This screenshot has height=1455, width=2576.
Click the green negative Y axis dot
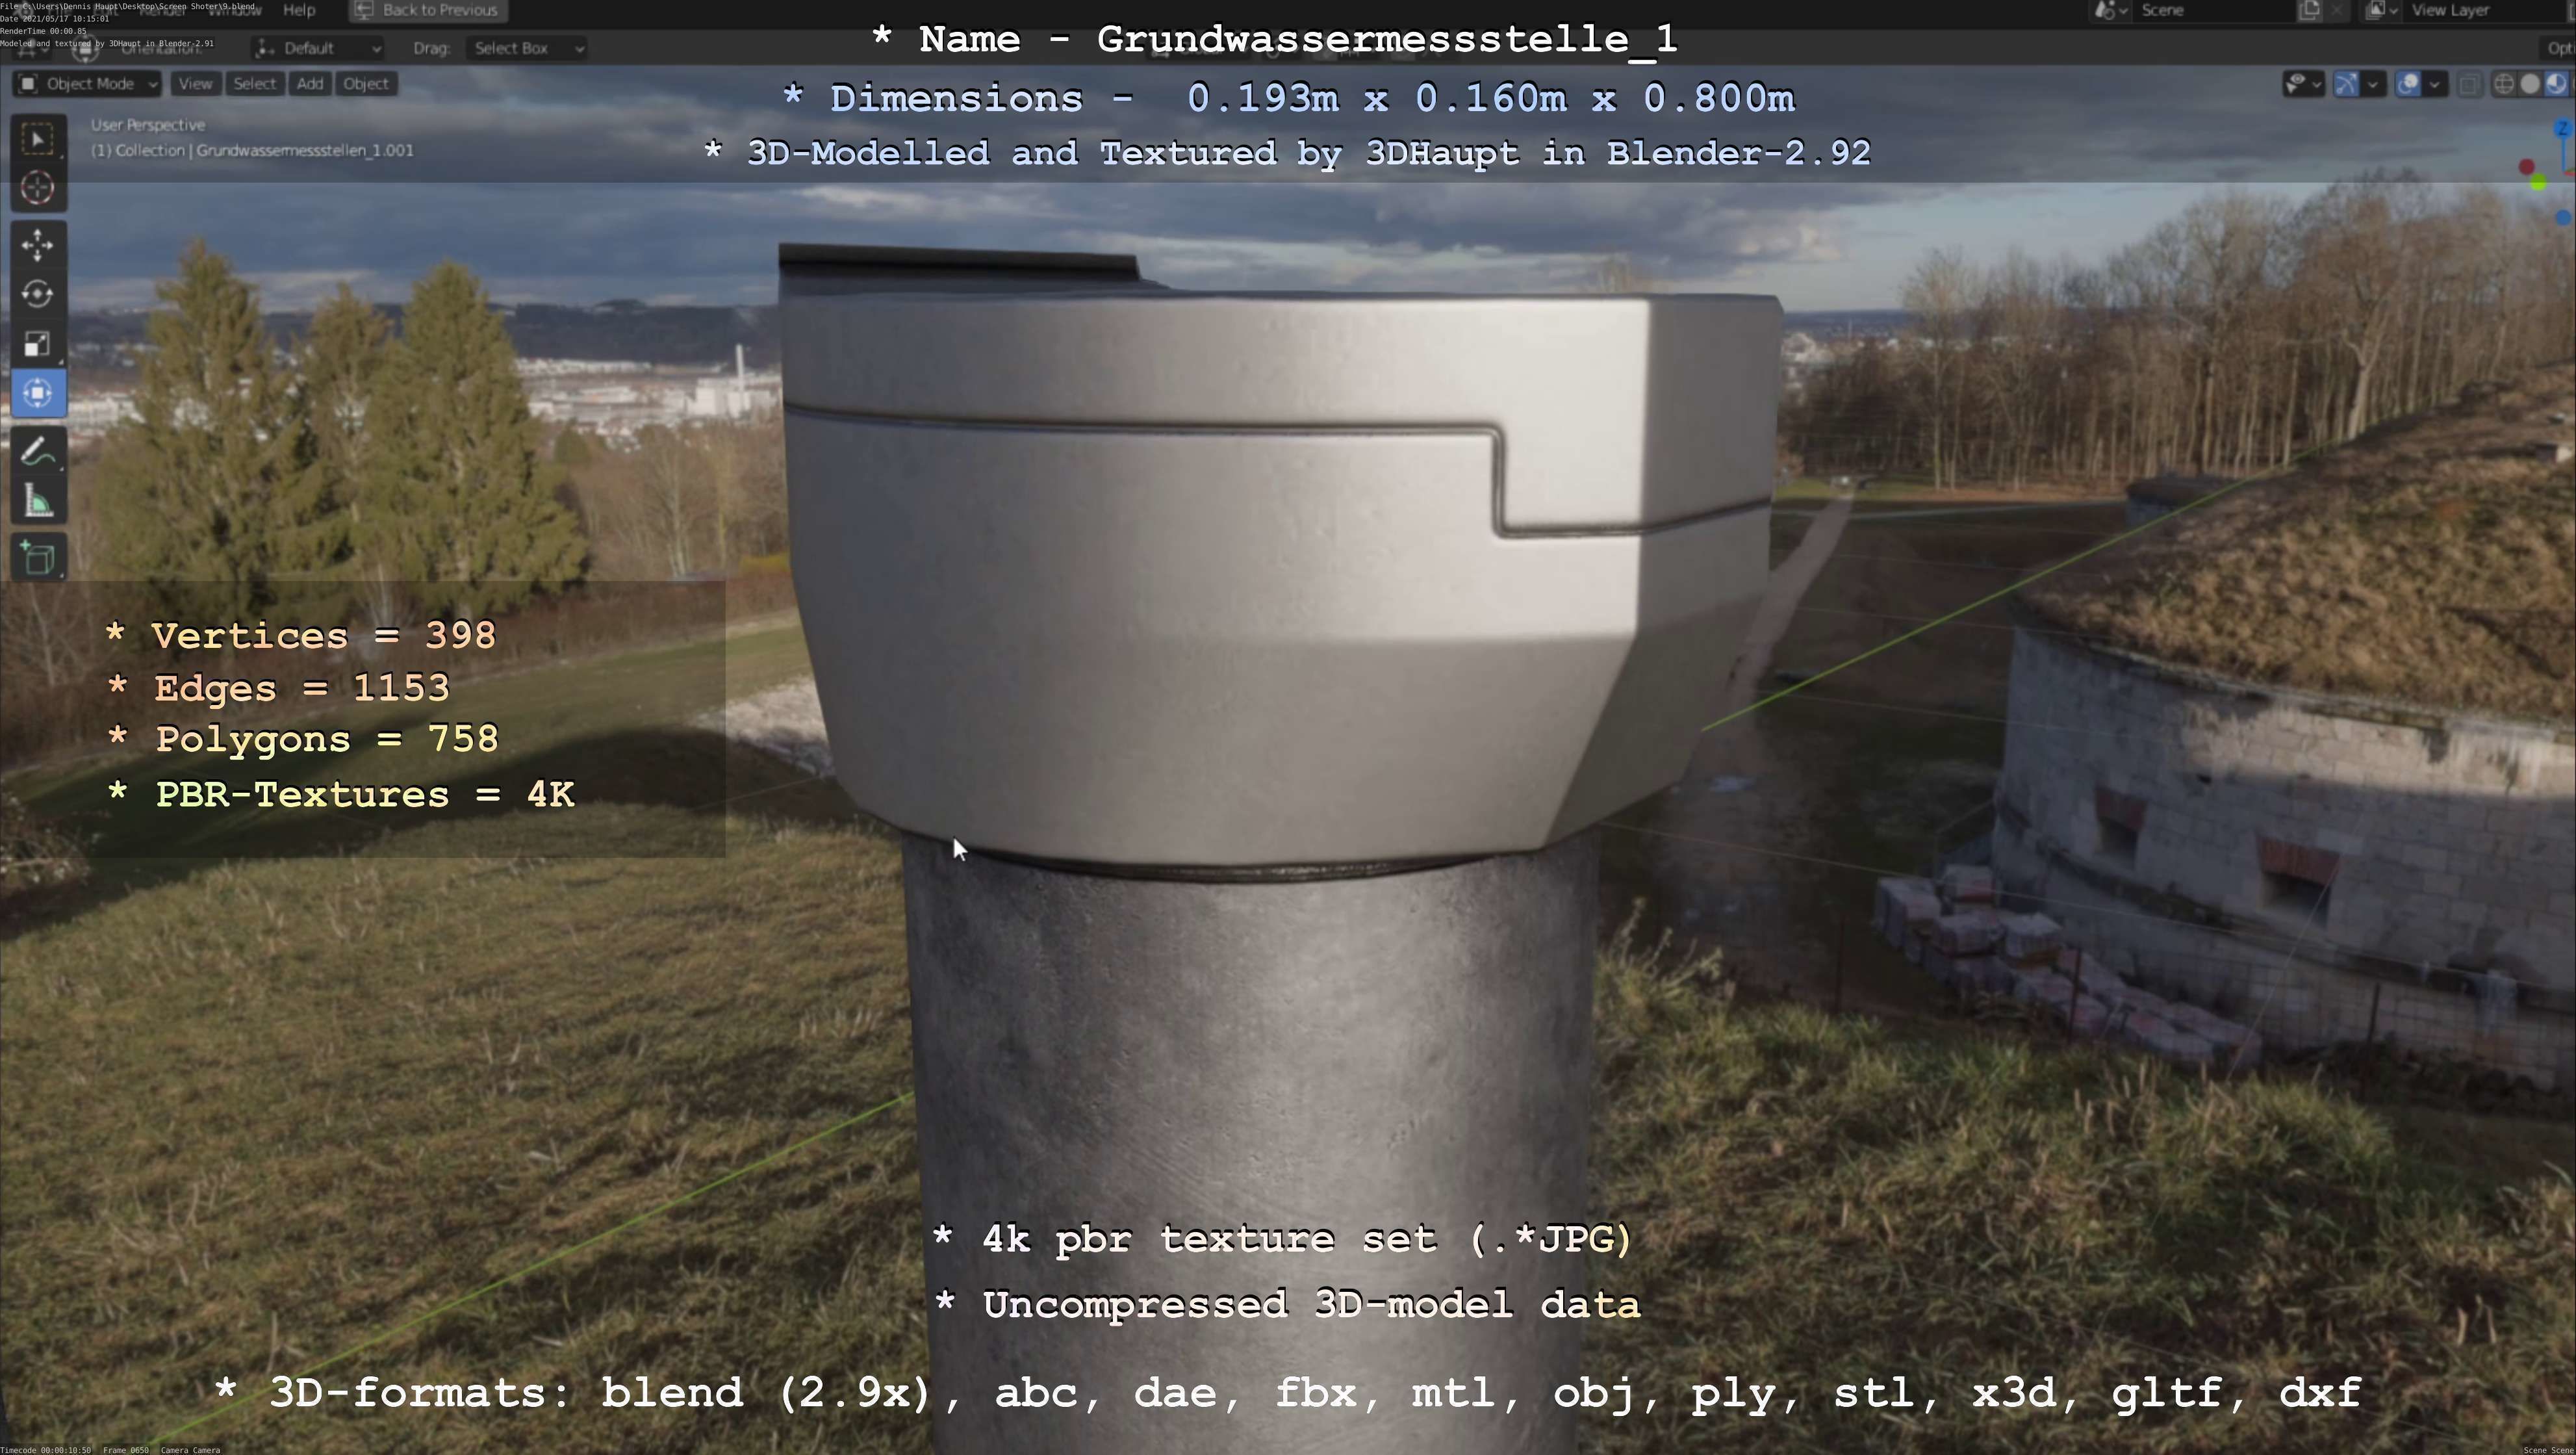coord(2538,183)
